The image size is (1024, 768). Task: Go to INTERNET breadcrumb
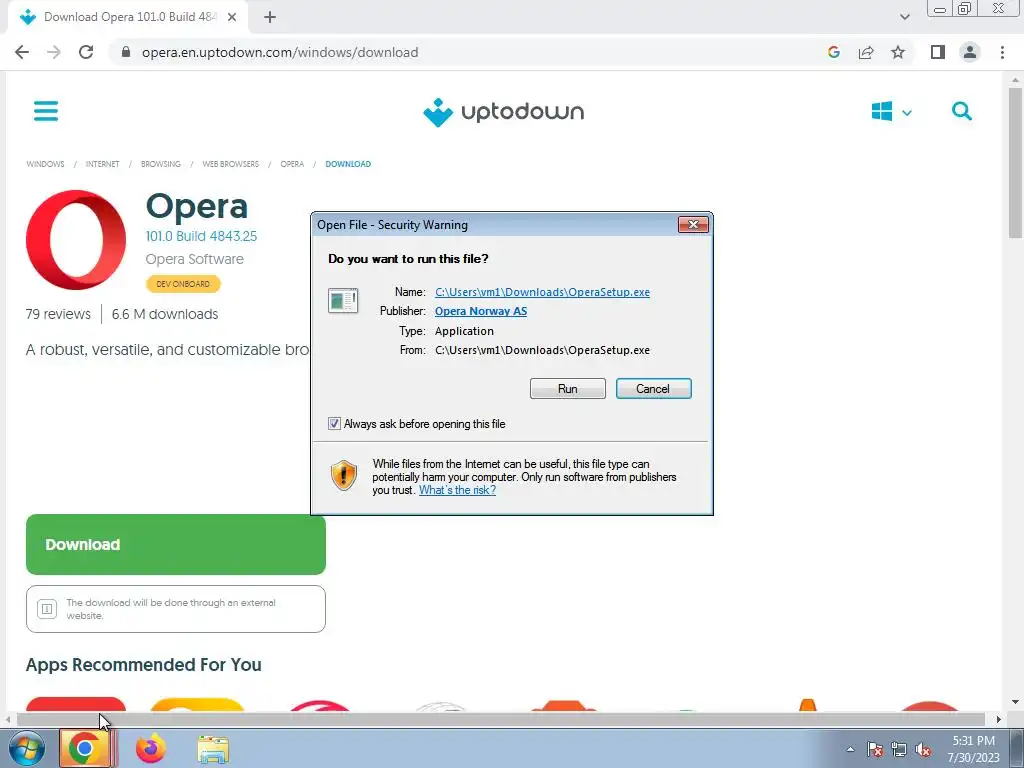tap(103, 164)
